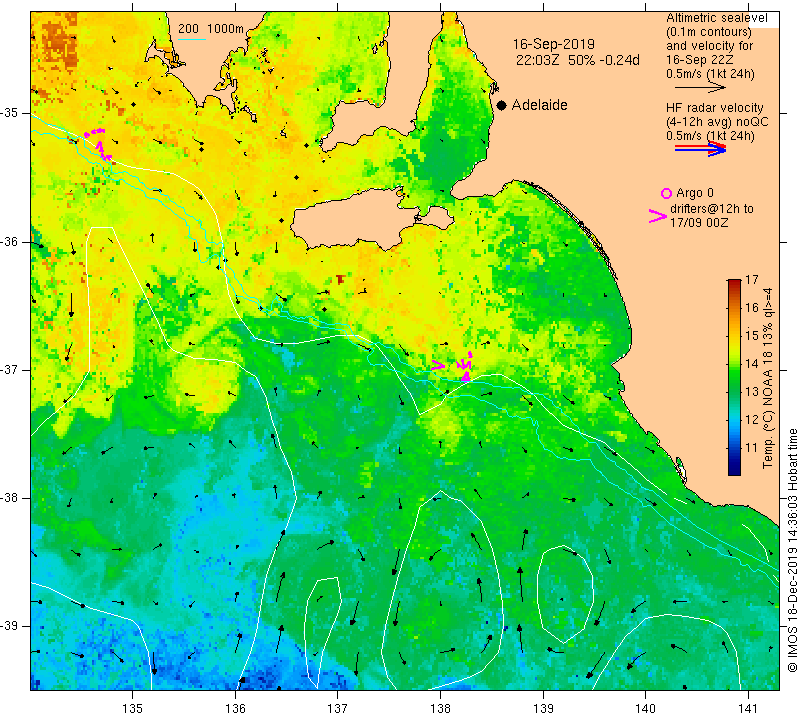This screenshot has height=720, width=800.
Task: Click the magenta drifter cluster near 138E 37S
Action: pos(453,366)
